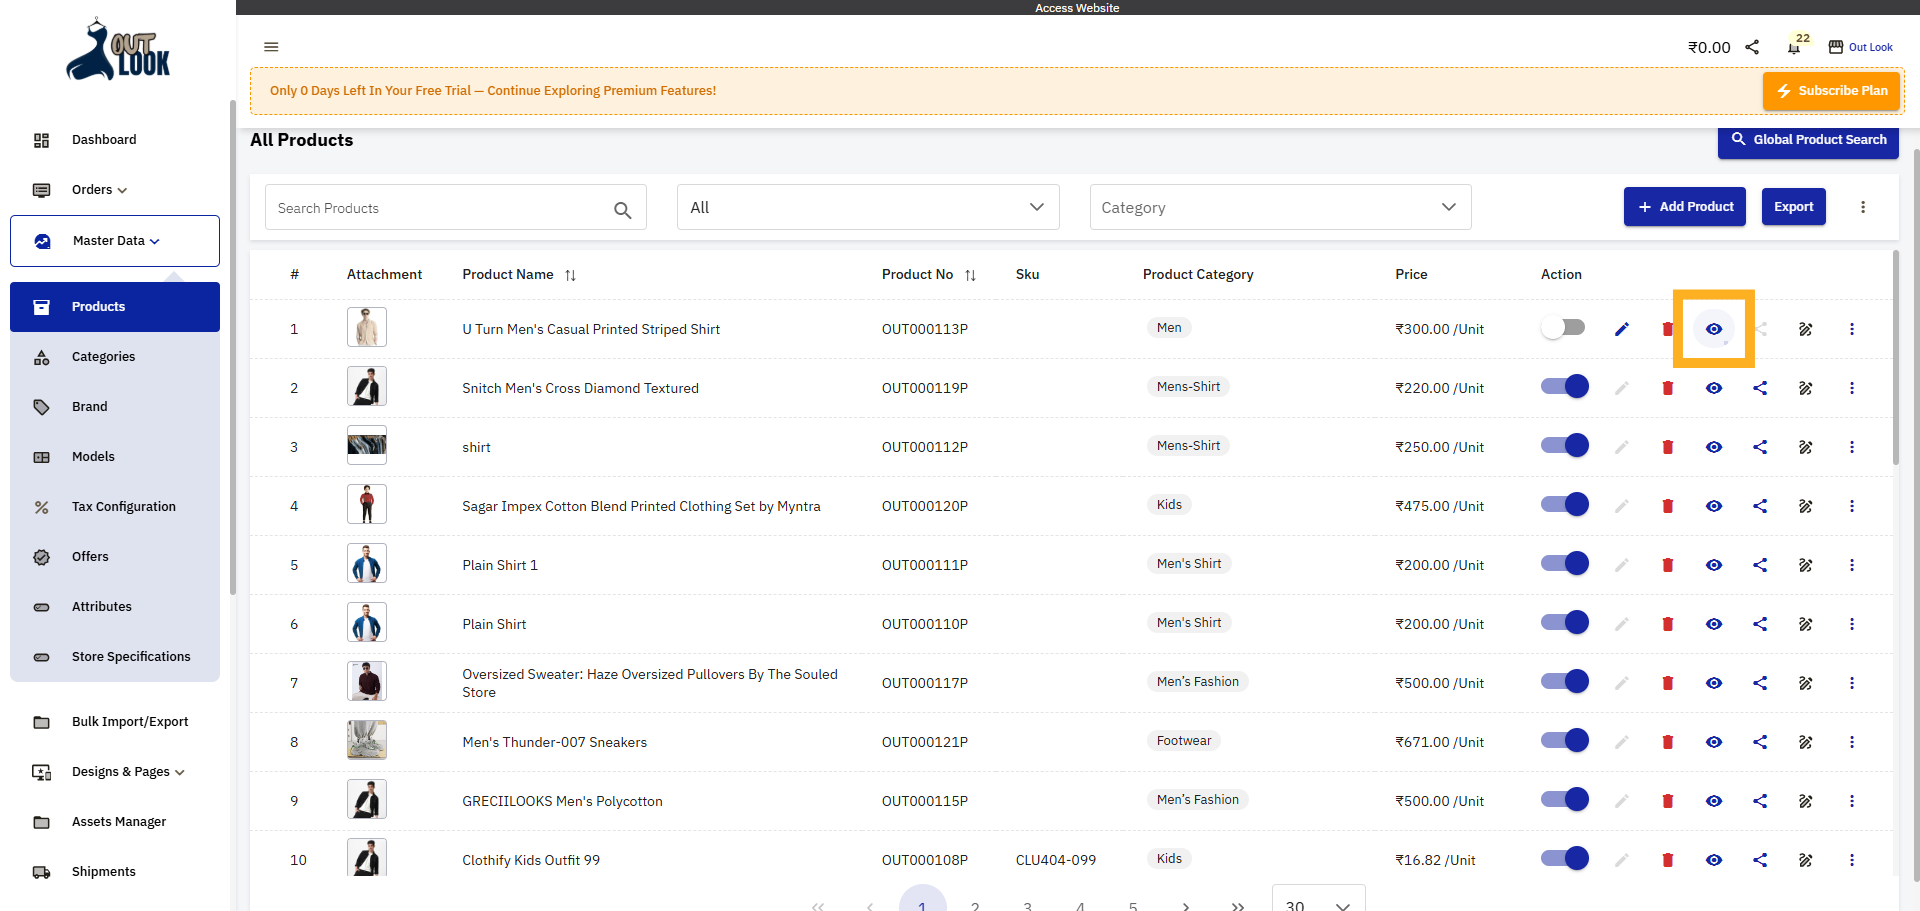Navigate to Tax Configuration in sidebar
The image size is (1920, 911).
(x=122, y=506)
